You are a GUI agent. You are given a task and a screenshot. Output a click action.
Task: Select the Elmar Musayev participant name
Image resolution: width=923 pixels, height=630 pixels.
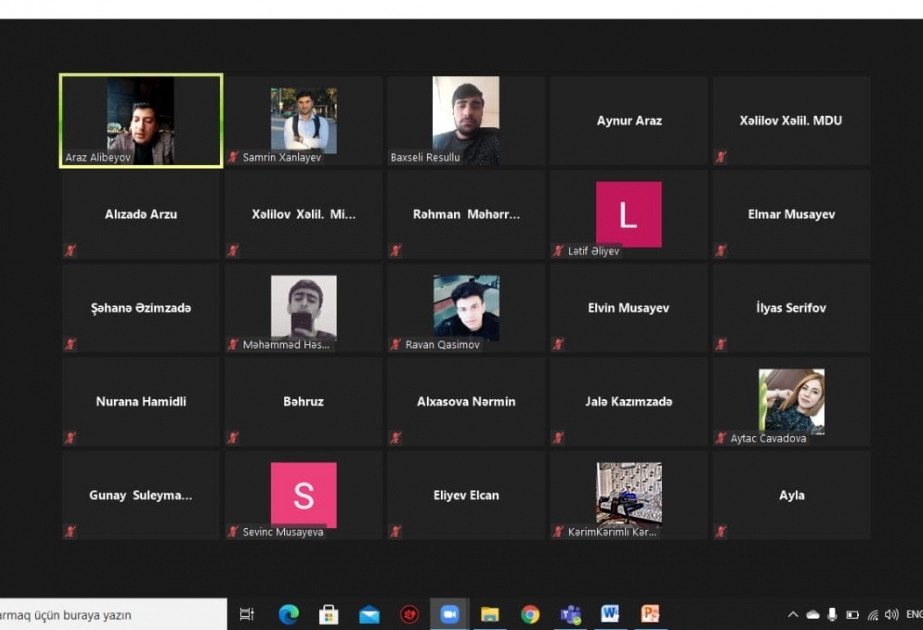click(792, 214)
